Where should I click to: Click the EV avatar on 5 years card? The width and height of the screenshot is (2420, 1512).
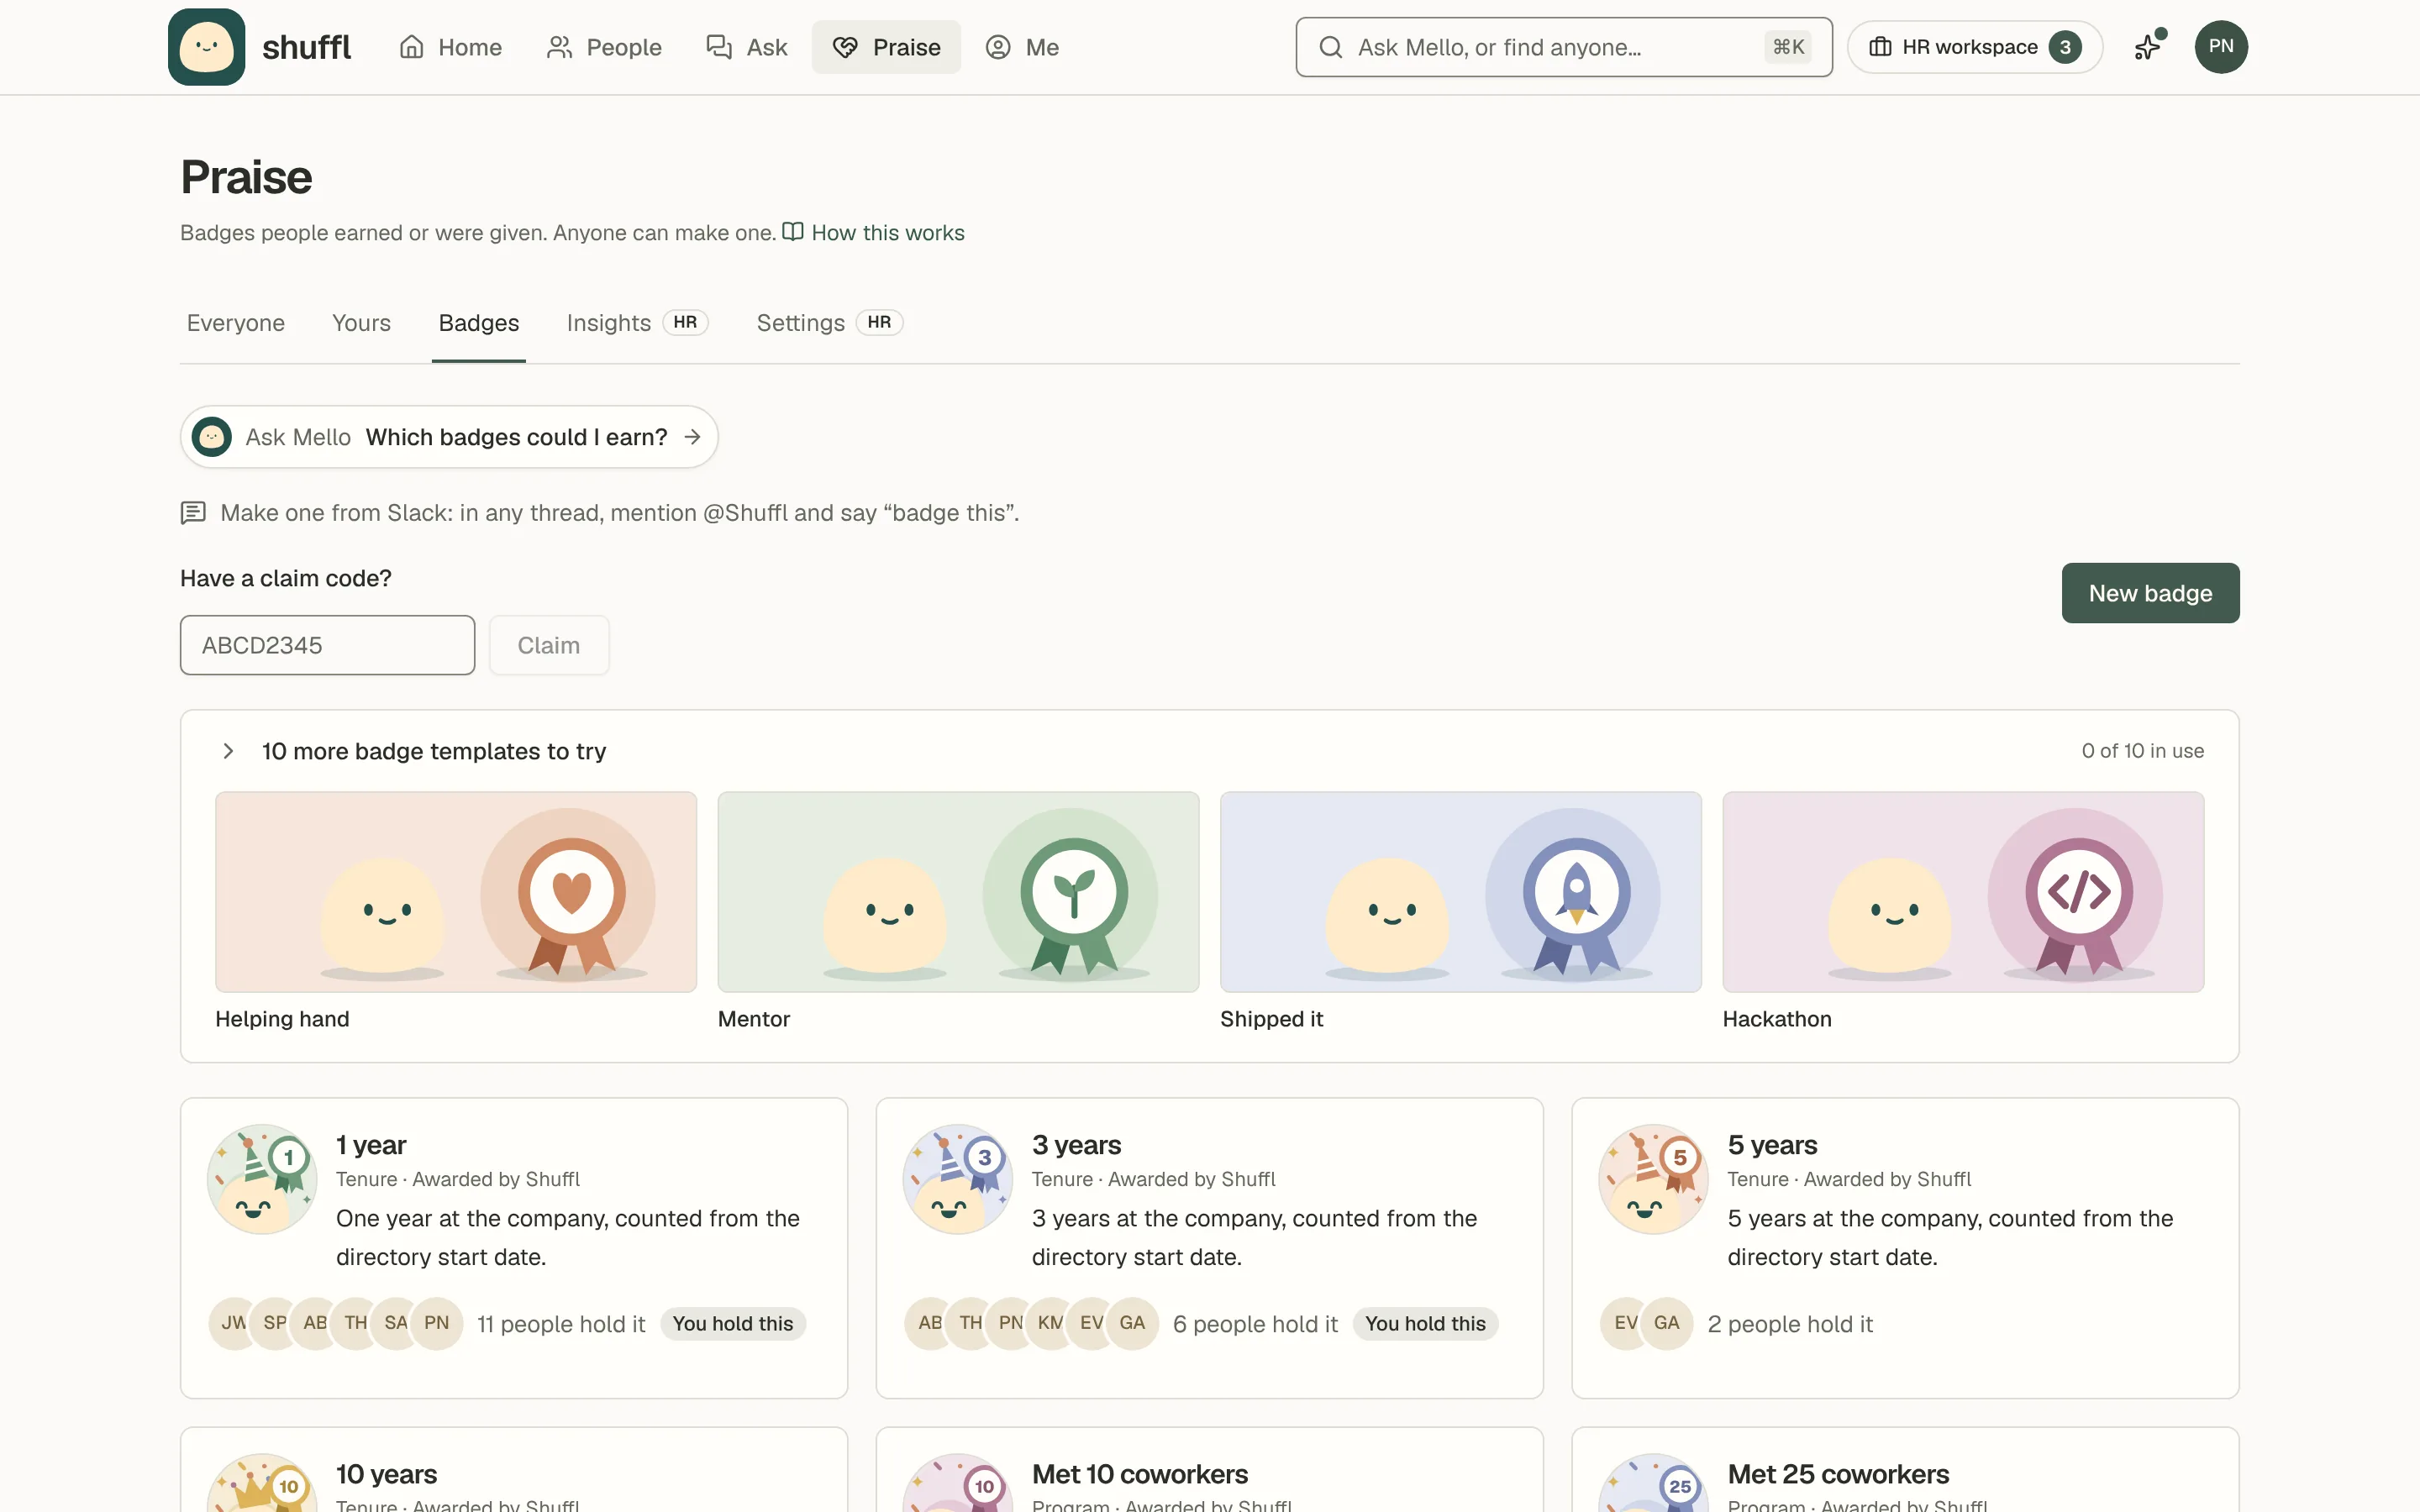[1626, 1323]
